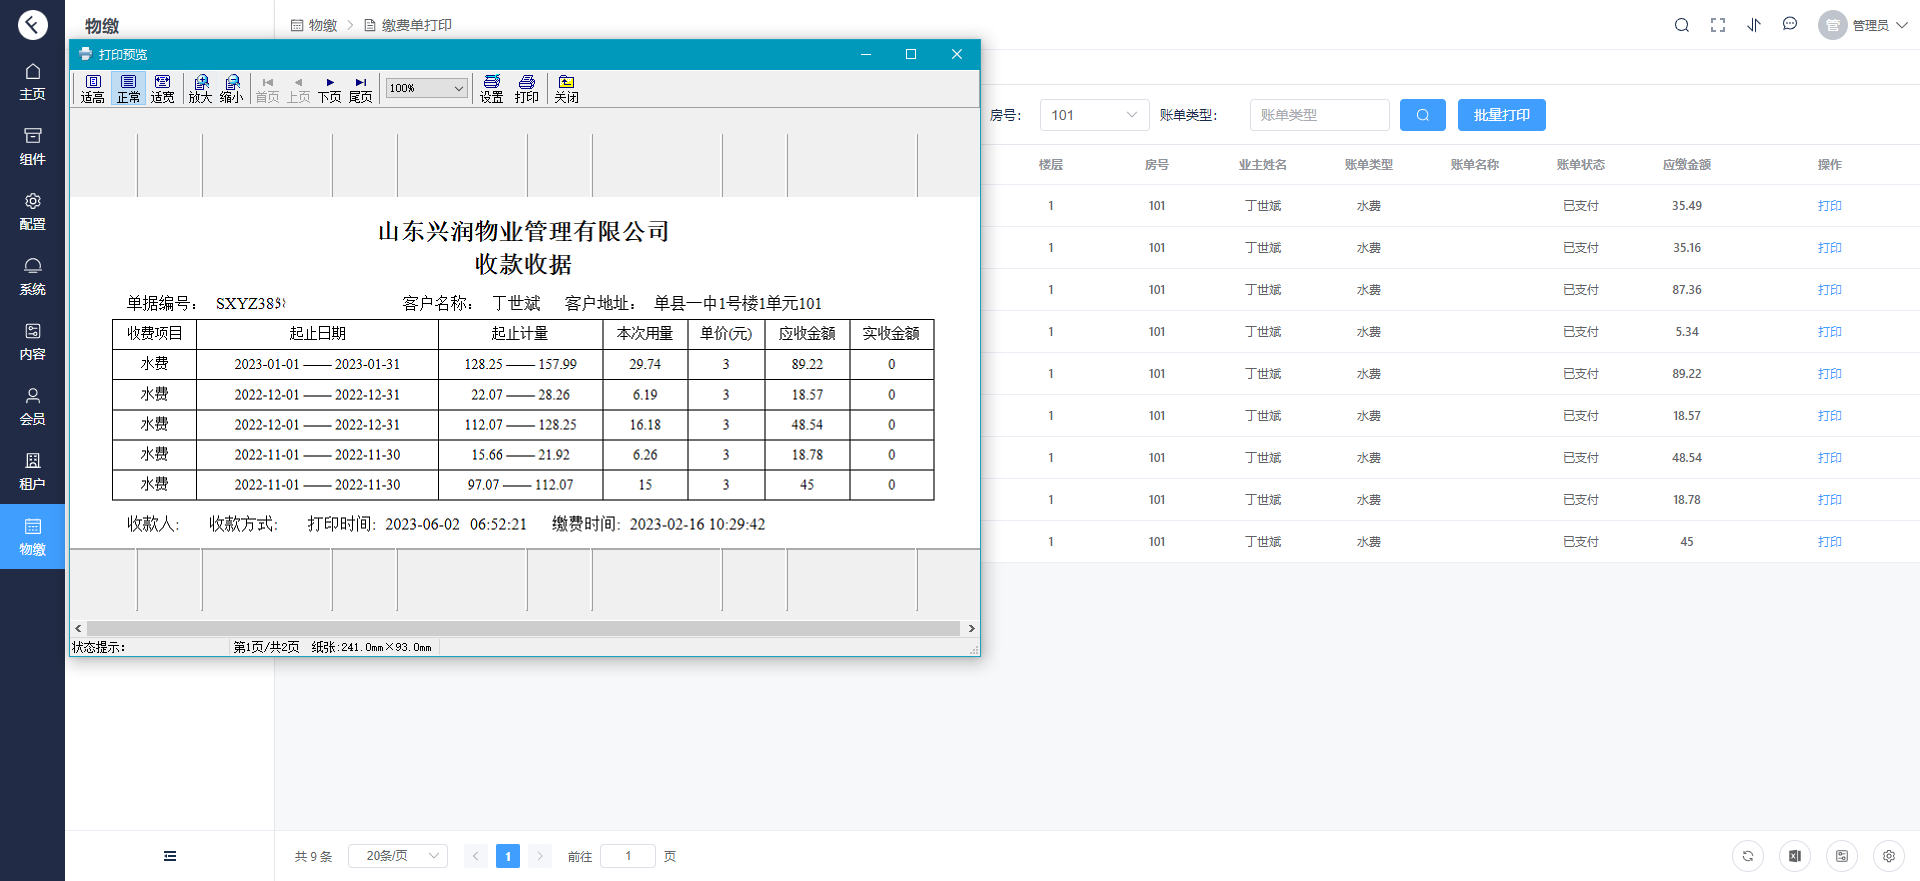Jump to last page 尾页 in preview
The image size is (1920, 881).
coord(361,88)
